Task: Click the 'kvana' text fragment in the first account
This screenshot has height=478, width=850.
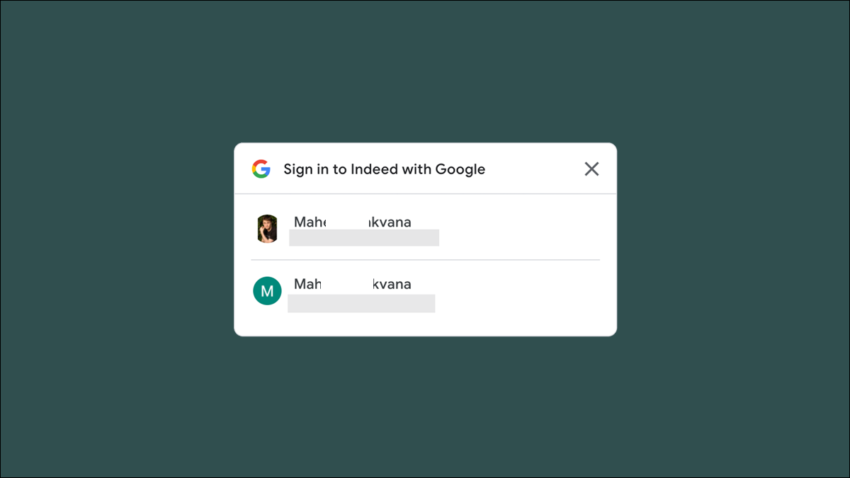Action: click(390, 222)
